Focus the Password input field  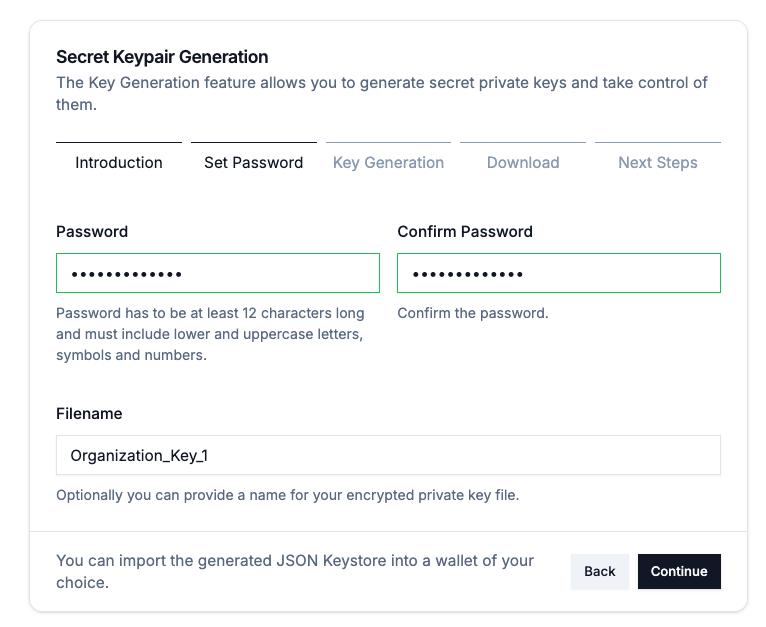[217, 273]
